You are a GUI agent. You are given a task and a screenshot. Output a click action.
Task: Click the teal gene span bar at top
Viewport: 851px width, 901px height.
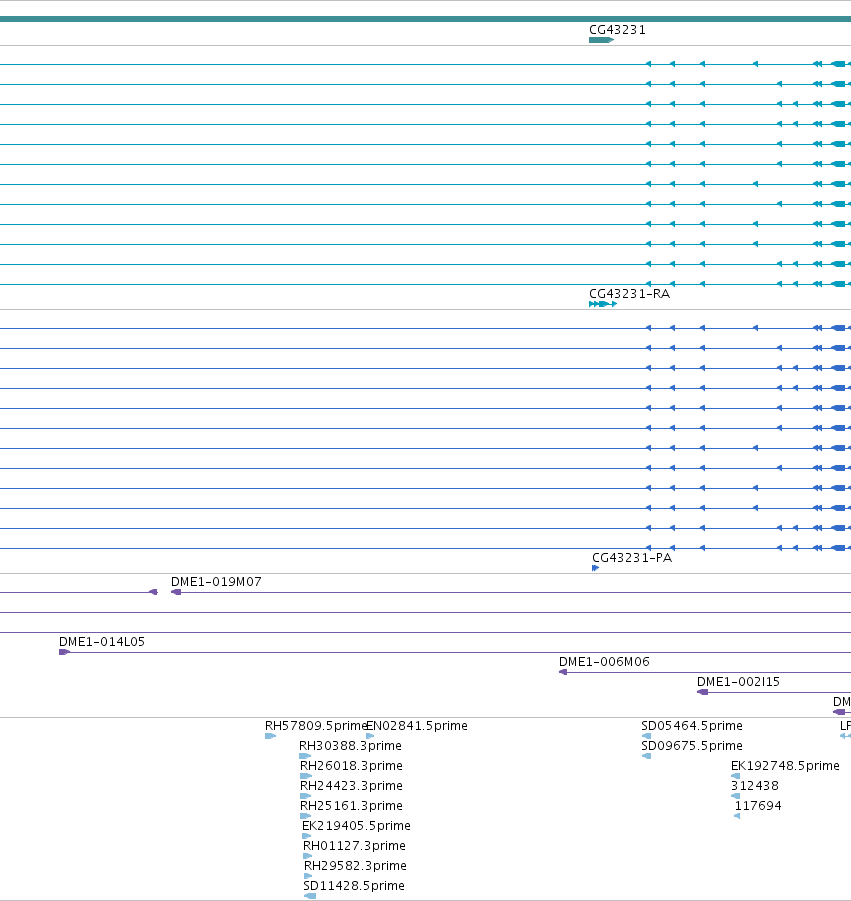tap(425, 19)
